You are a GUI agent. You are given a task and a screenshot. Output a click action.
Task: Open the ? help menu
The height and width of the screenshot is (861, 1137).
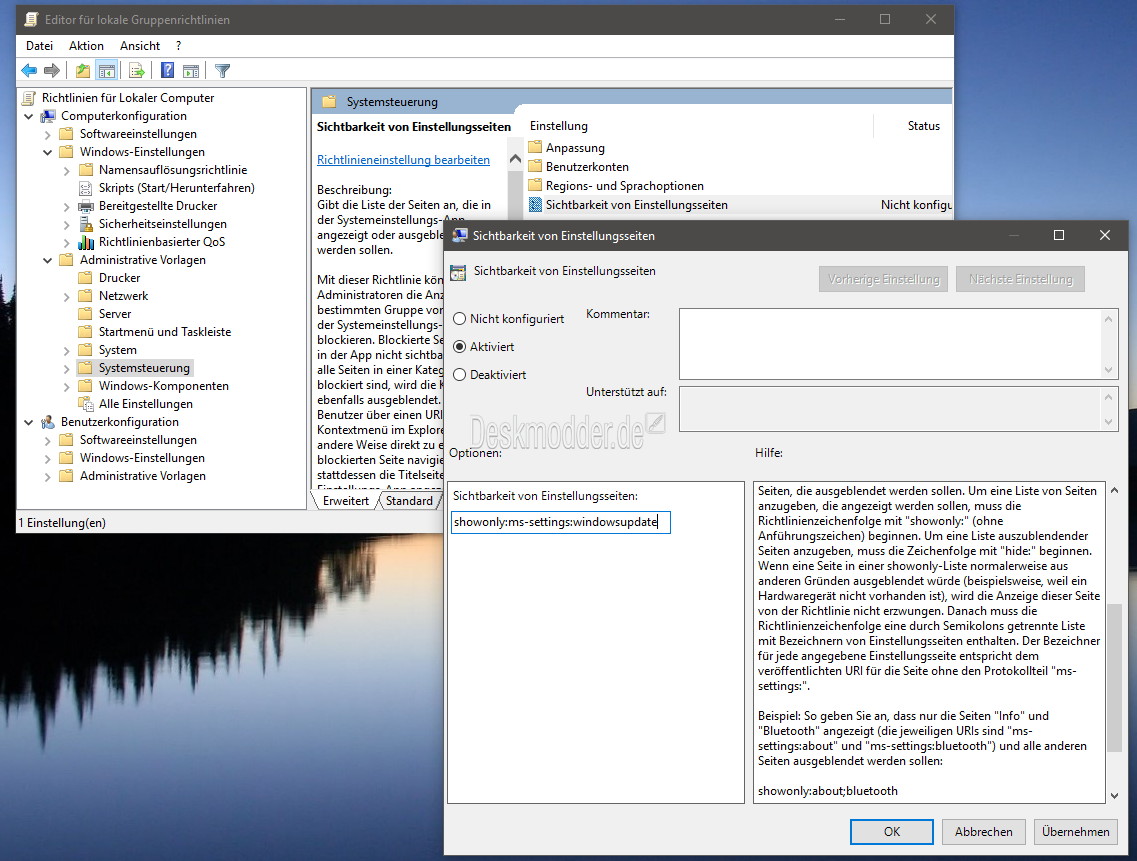click(x=178, y=46)
